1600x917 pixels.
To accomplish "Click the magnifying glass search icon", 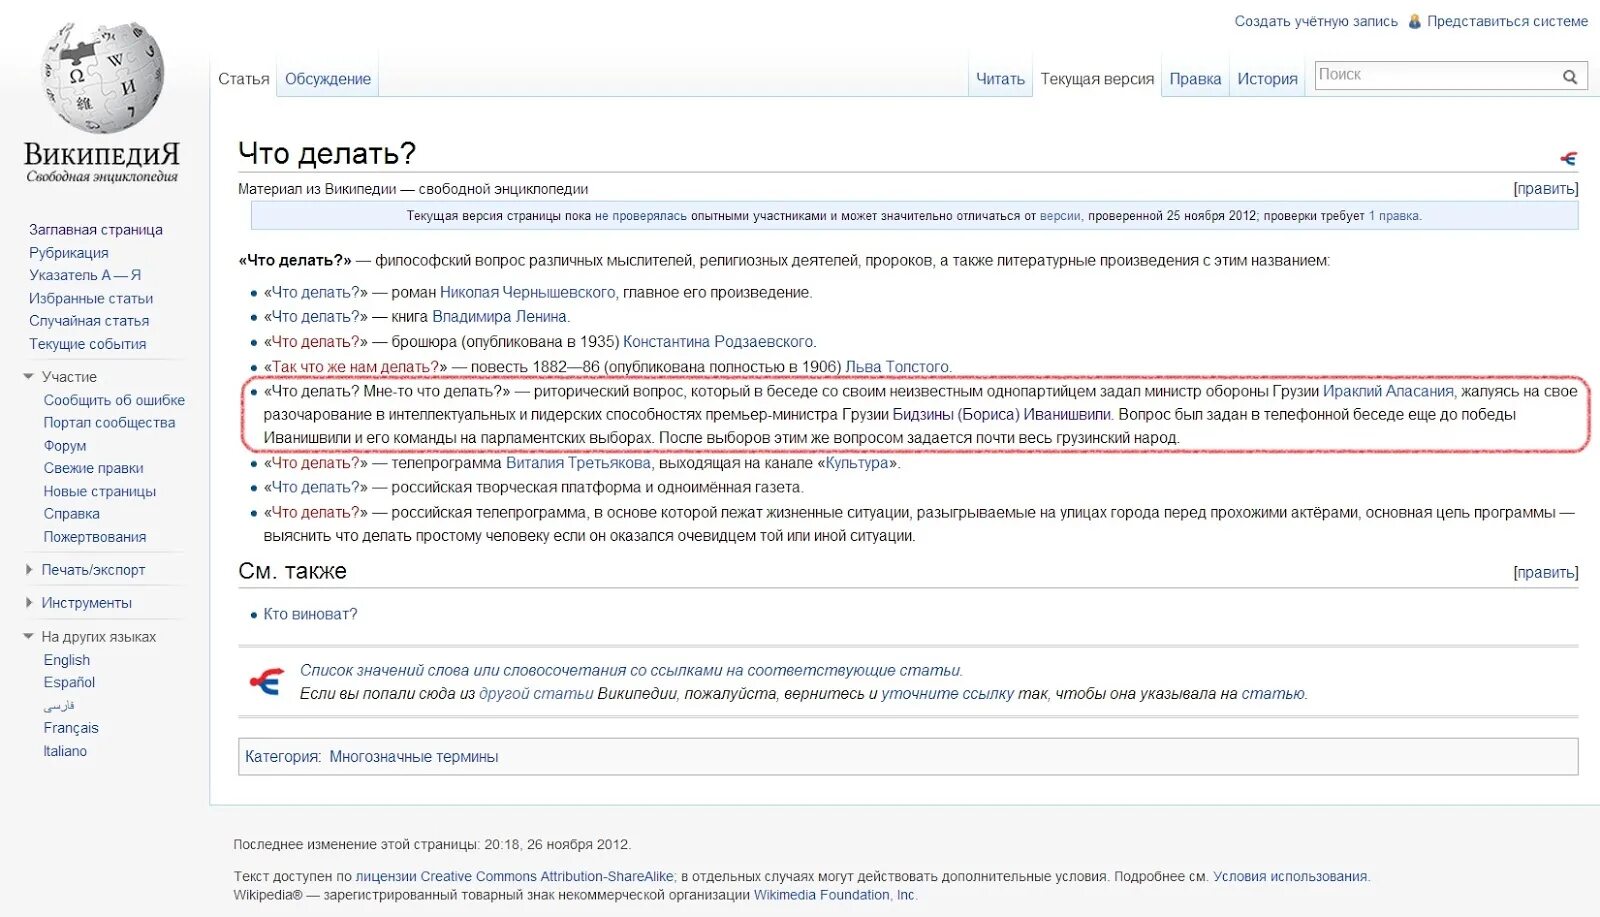I will point(1570,75).
